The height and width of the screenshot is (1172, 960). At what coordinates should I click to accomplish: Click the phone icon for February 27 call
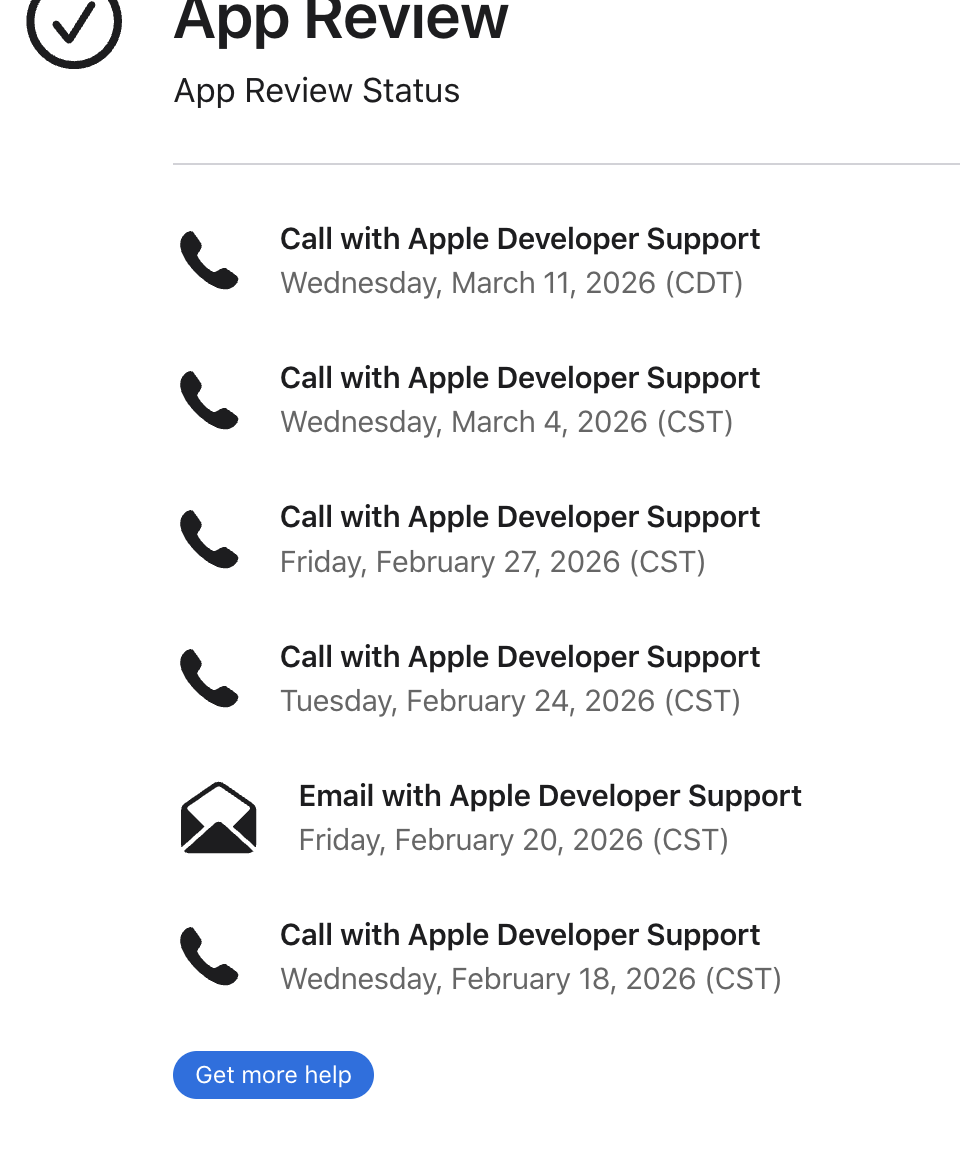coord(209,539)
